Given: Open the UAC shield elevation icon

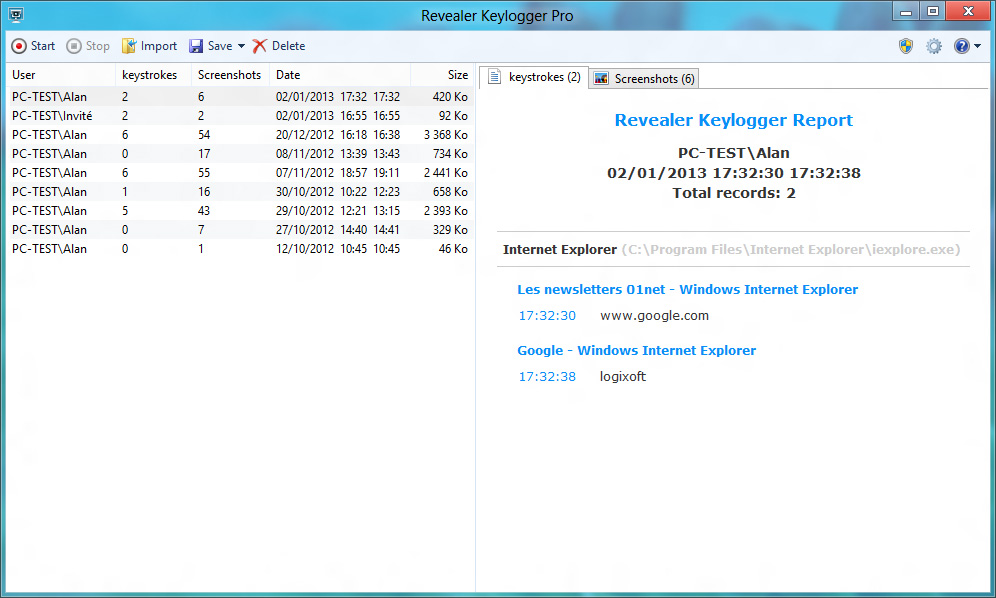Looking at the screenshot, I should click(905, 46).
